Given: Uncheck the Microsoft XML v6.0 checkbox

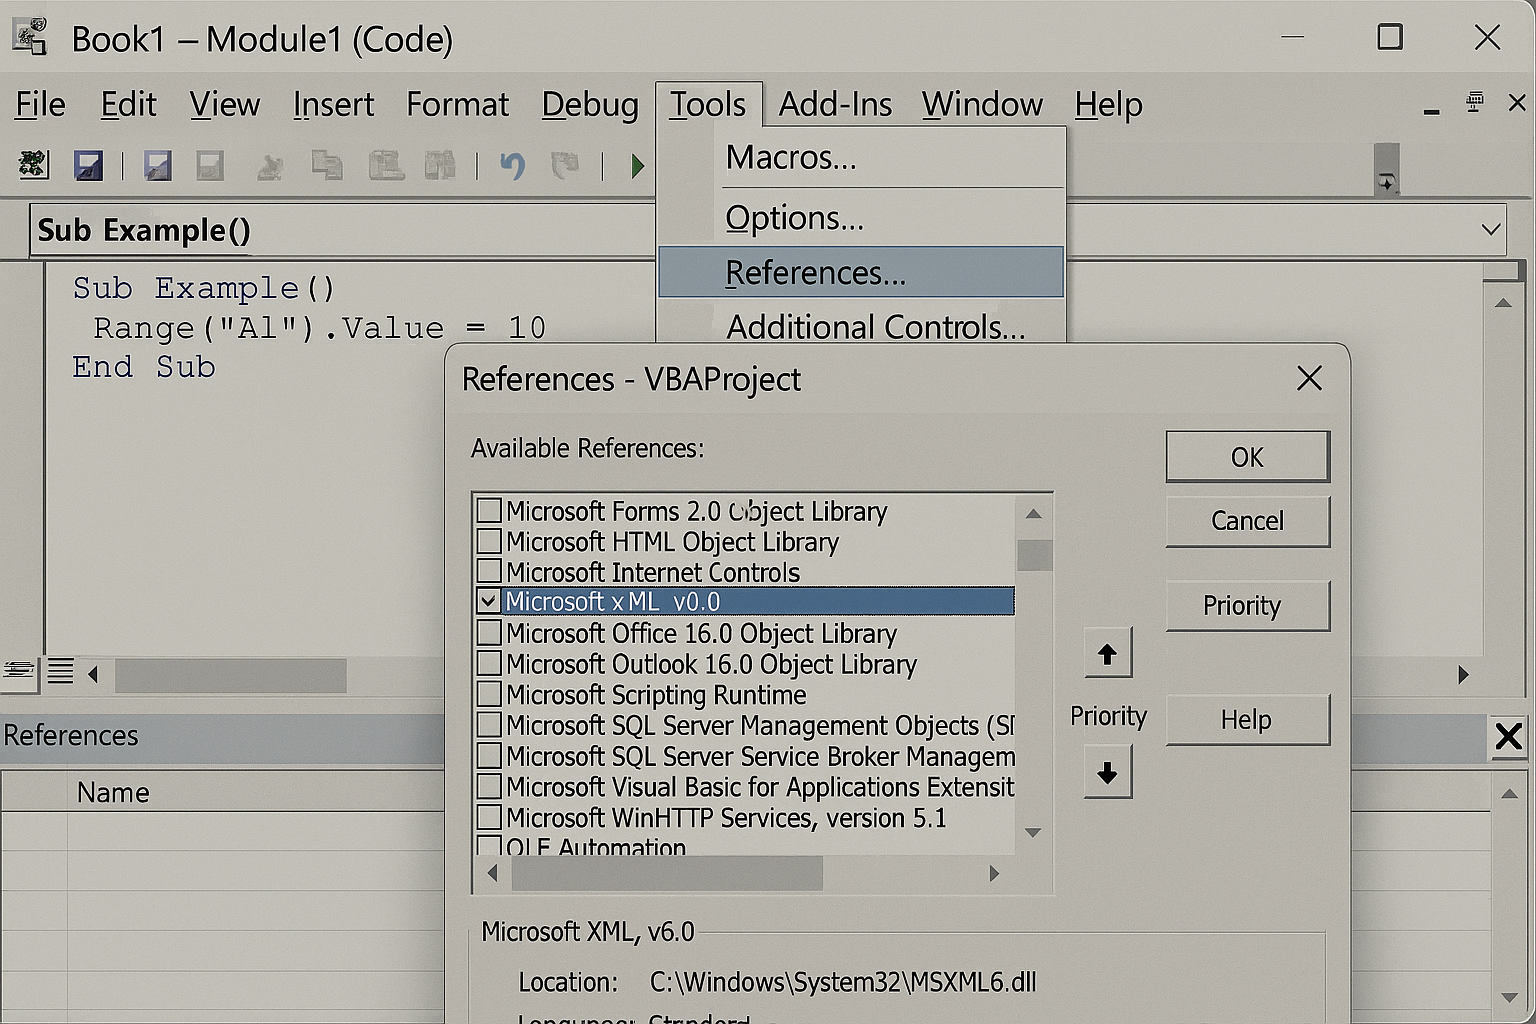Looking at the screenshot, I should pos(489,601).
